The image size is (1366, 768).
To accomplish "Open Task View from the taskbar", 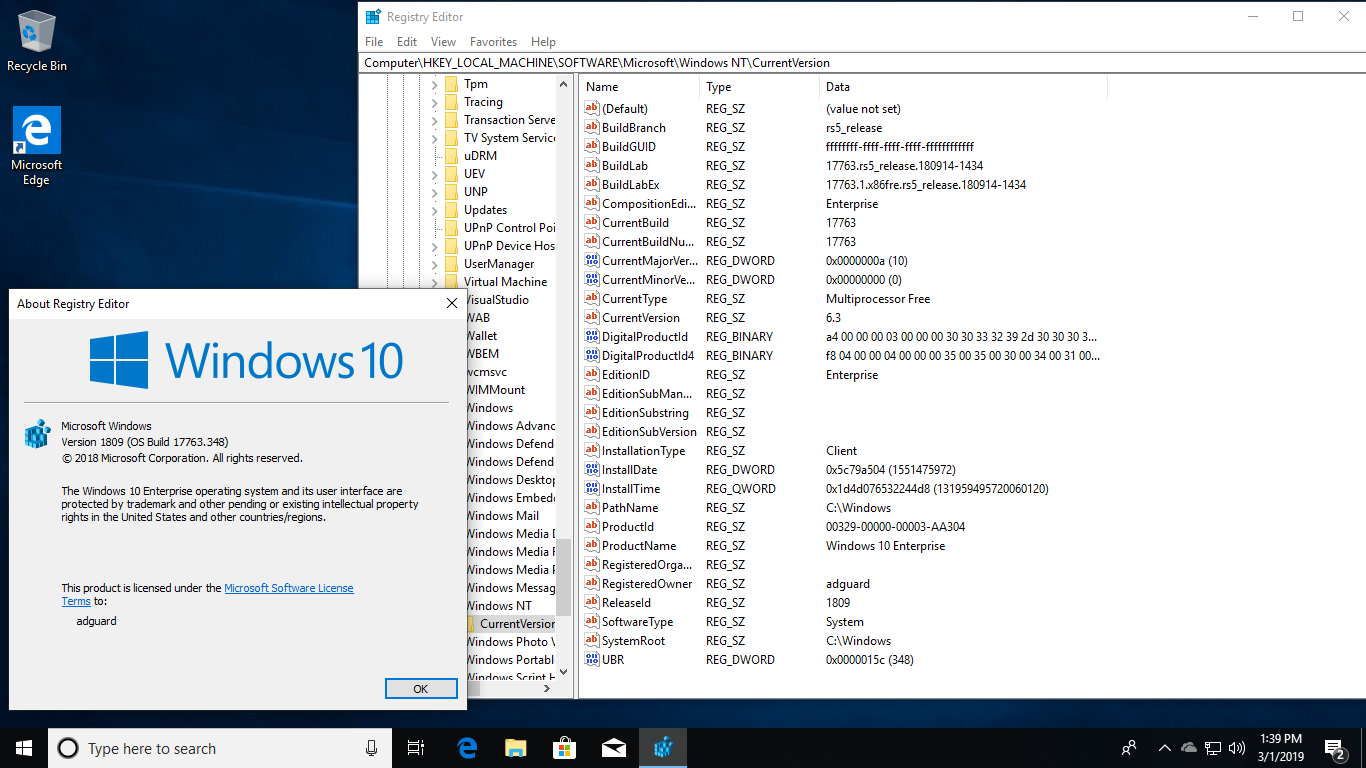I will [x=416, y=748].
